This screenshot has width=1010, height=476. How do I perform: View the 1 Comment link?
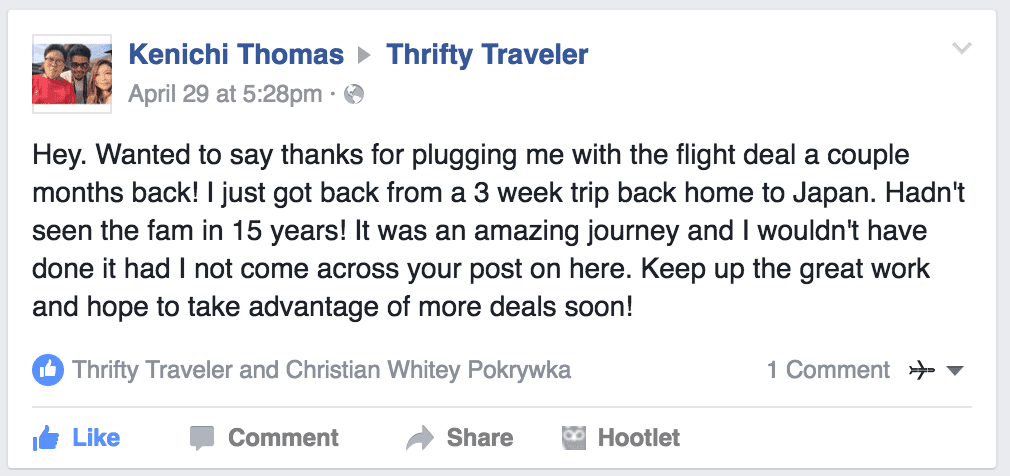[x=828, y=370]
